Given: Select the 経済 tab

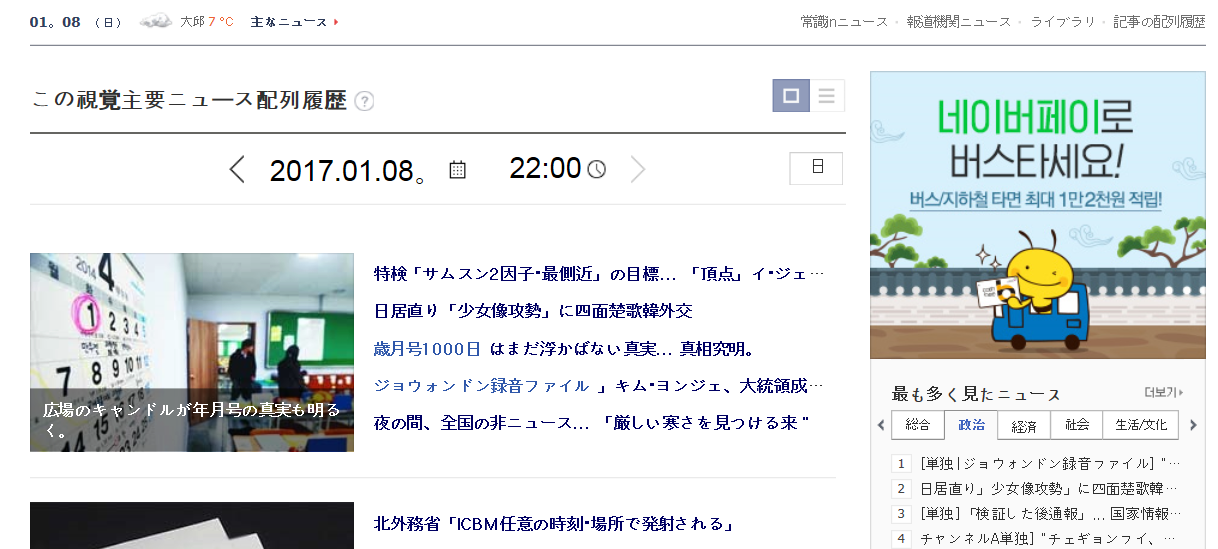Looking at the screenshot, I should pyautogui.click(x=1024, y=425).
